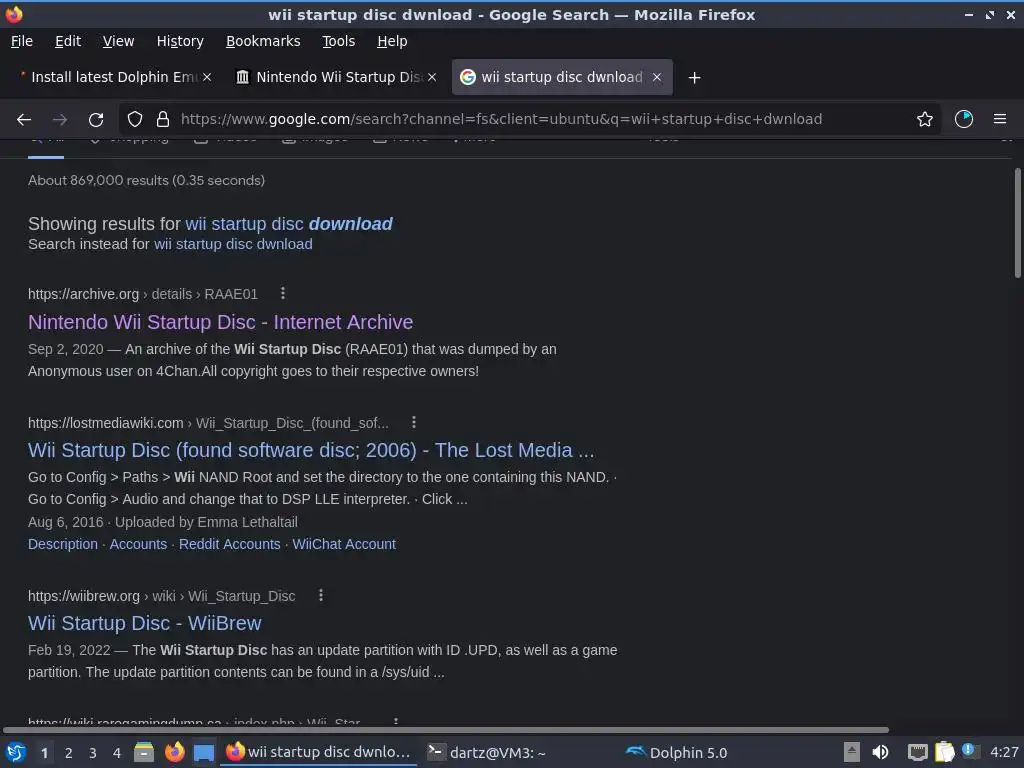Click the vertical page scrollbar thumb
Image resolution: width=1024 pixels, height=768 pixels.
[1017, 223]
